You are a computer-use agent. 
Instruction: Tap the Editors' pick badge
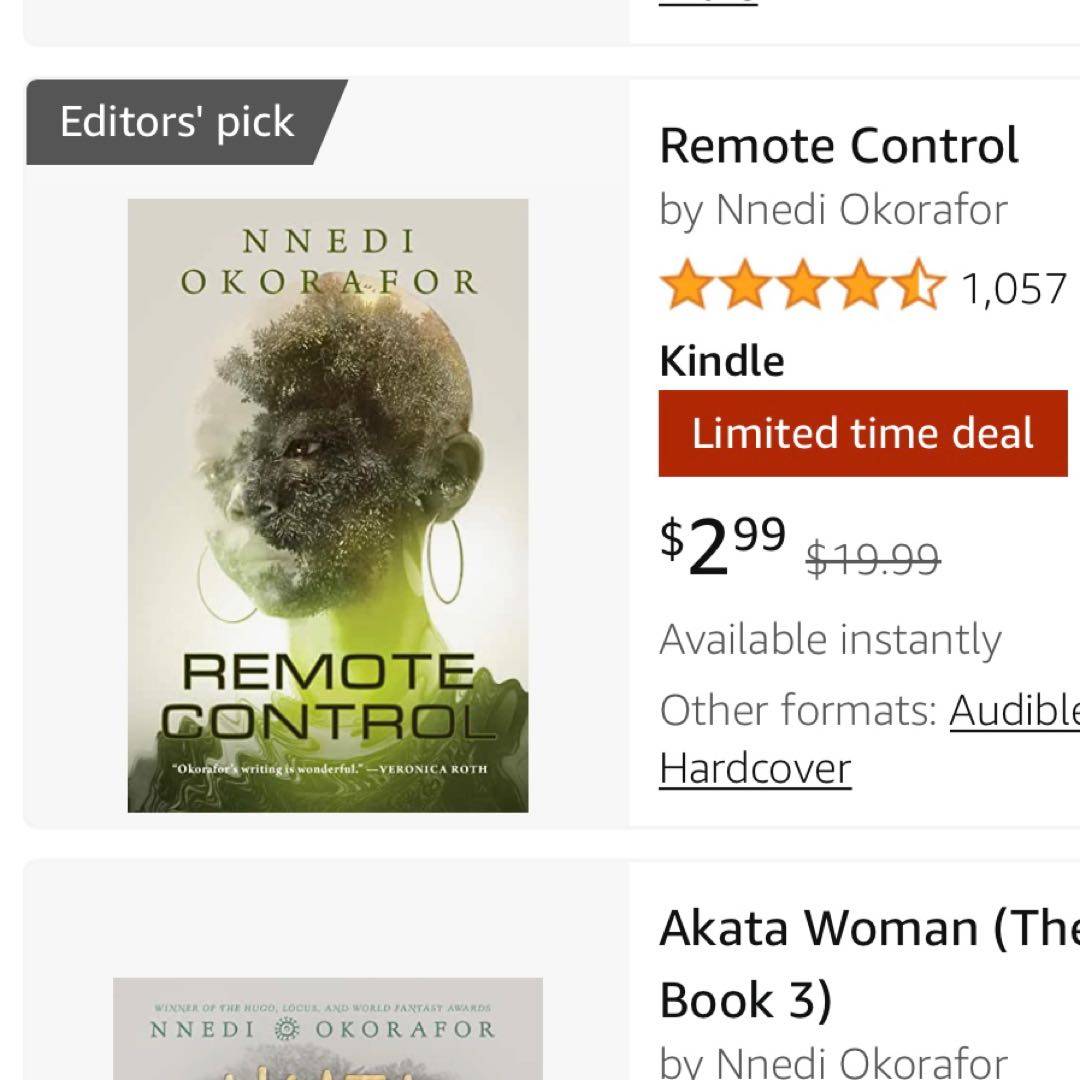click(x=177, y=122)
